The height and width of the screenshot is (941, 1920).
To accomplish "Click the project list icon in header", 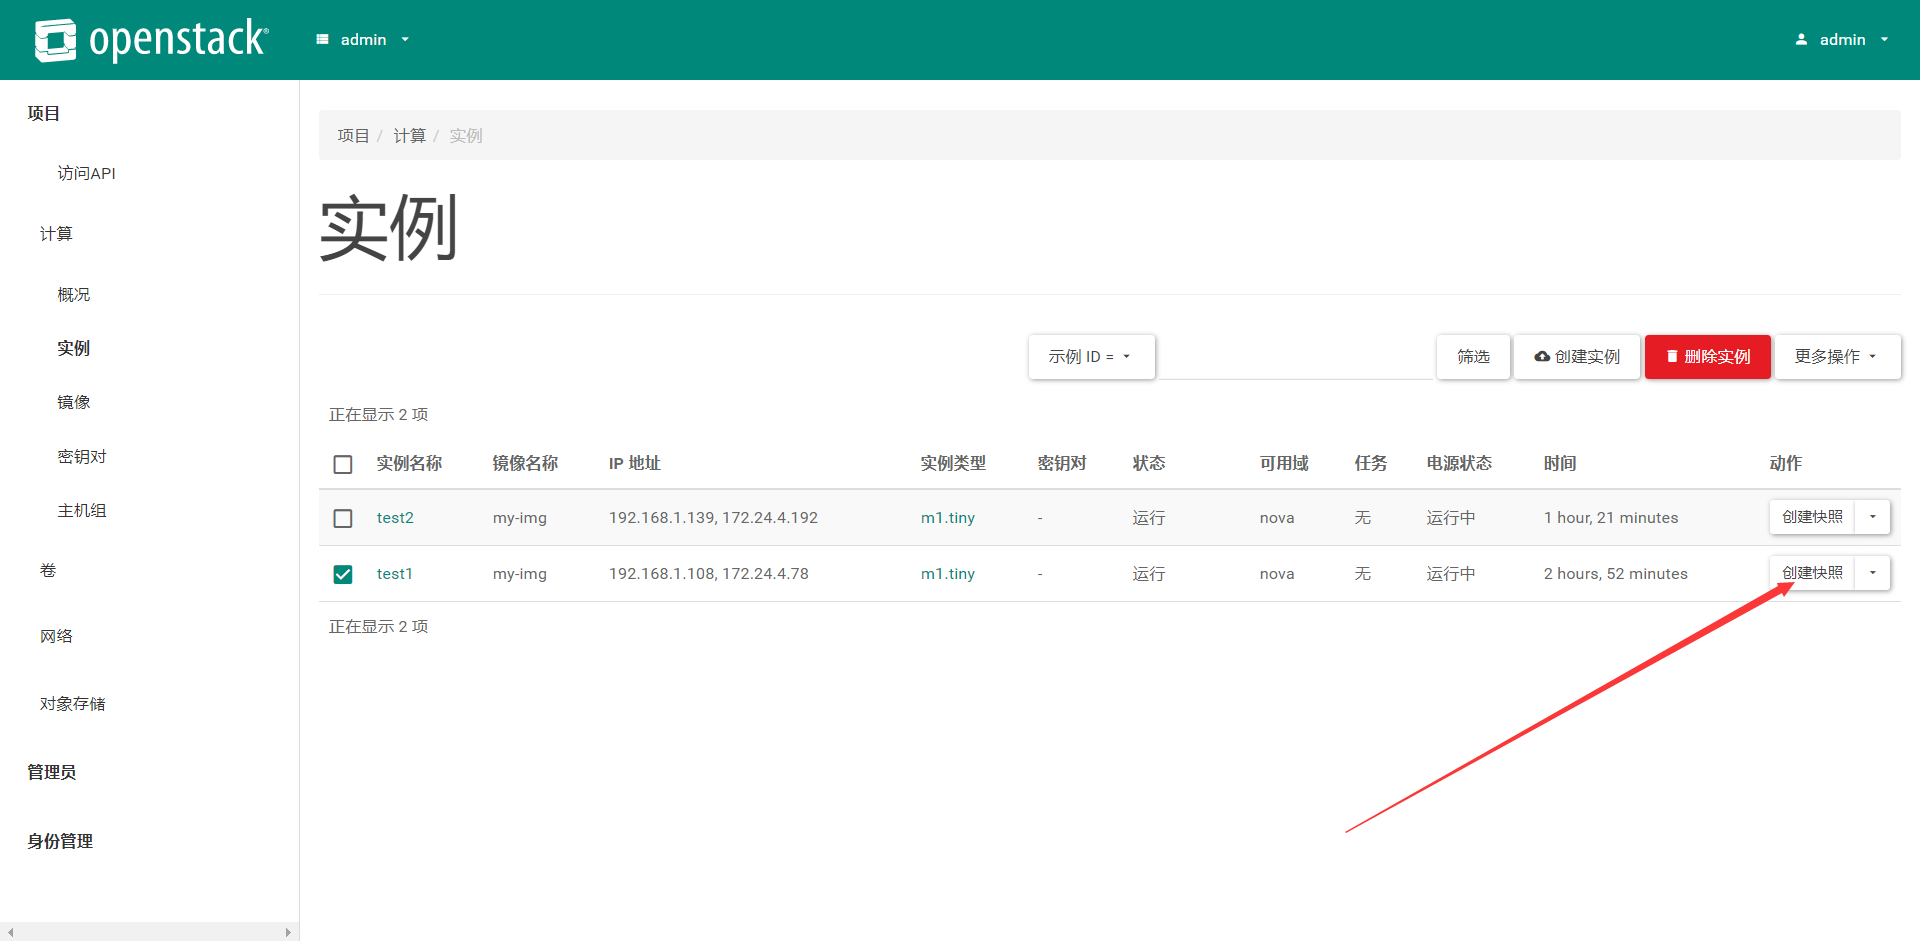I will [x=322, y=40].
